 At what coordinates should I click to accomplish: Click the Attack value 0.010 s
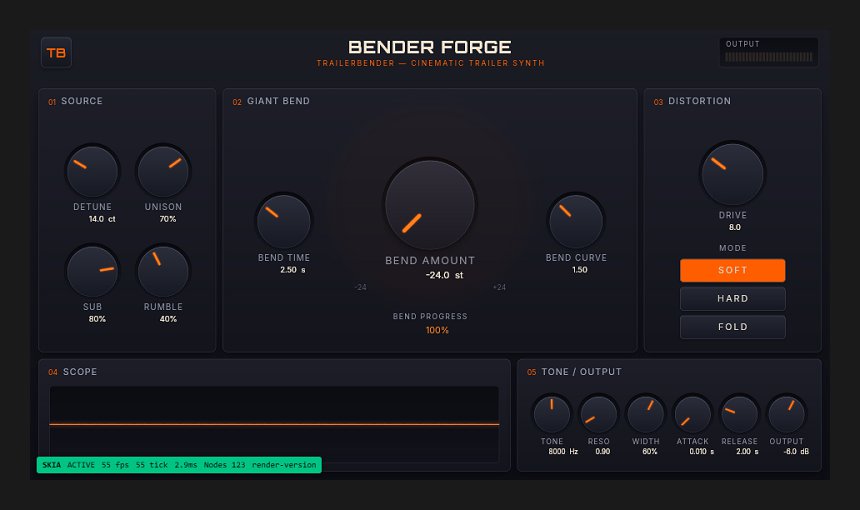tap(701, 451)
